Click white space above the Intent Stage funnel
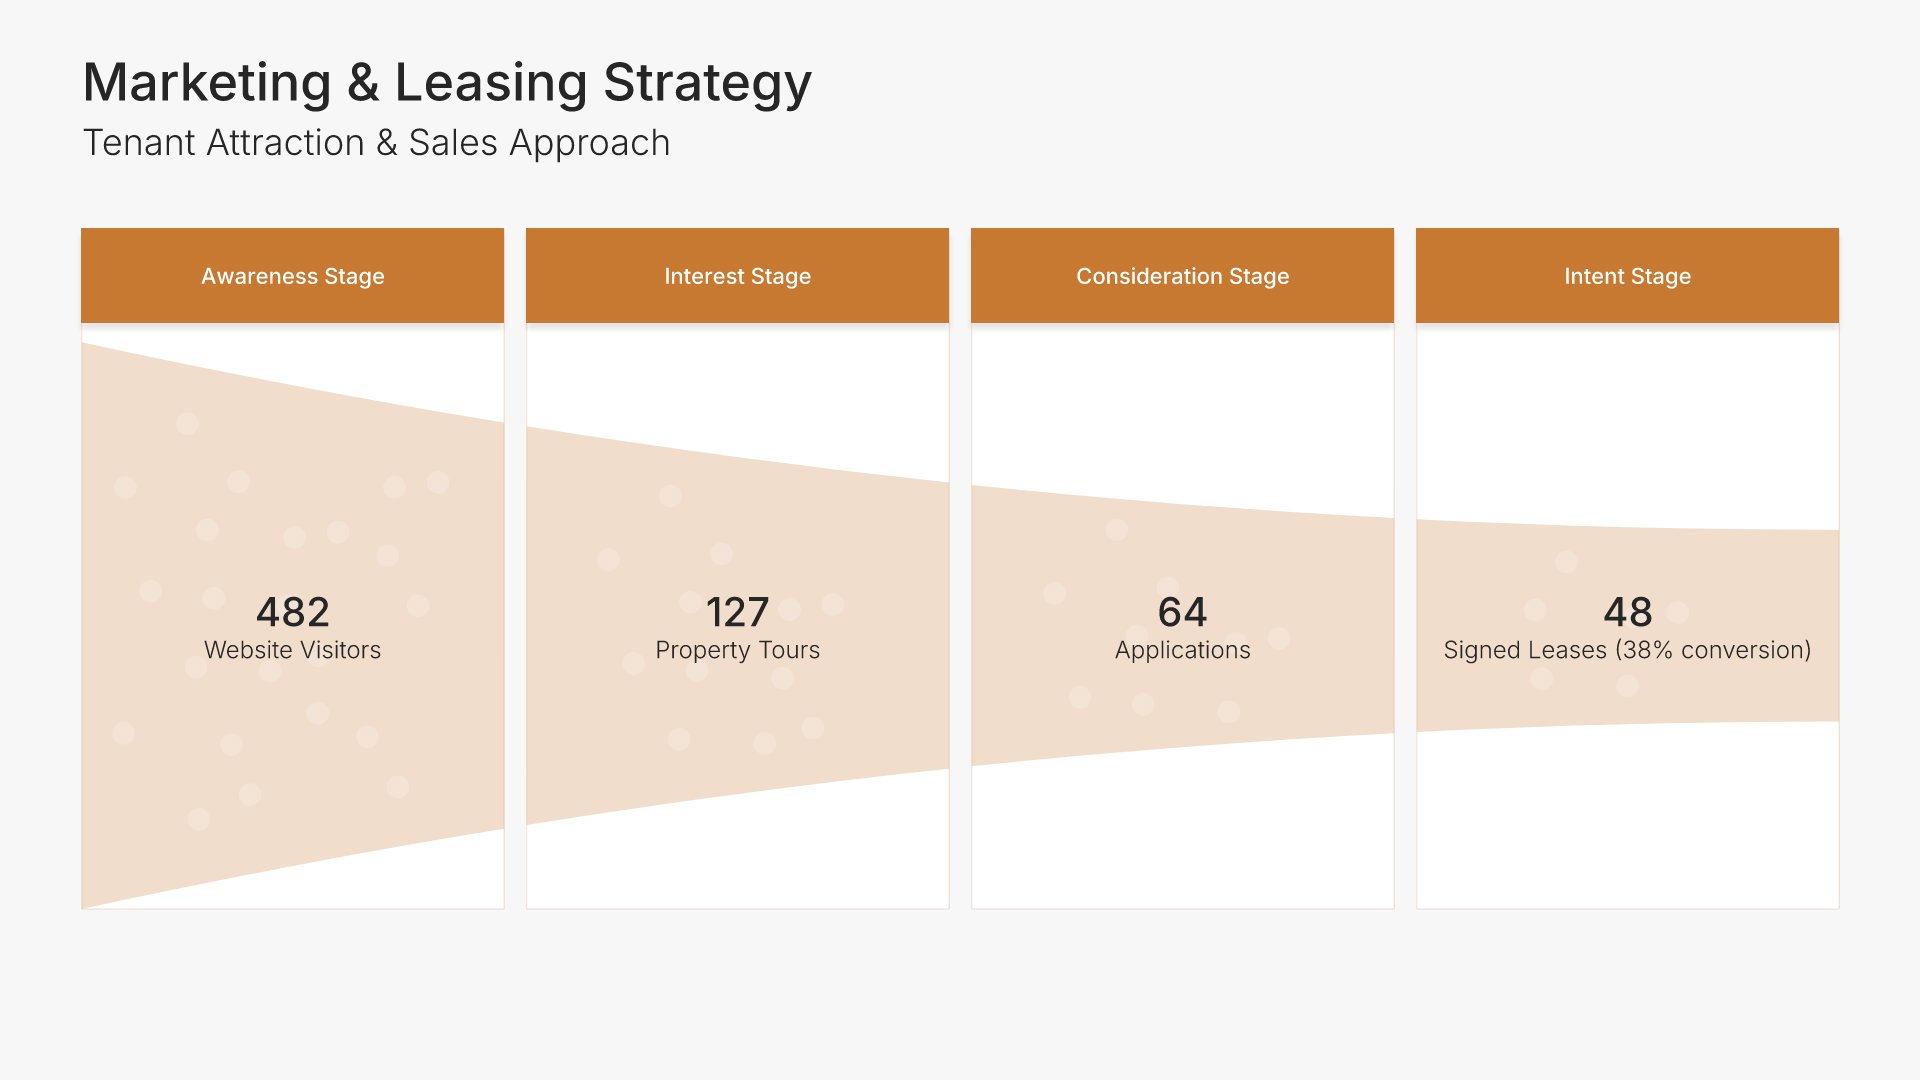1920x1080 pixels. [x=1627, y=420]
